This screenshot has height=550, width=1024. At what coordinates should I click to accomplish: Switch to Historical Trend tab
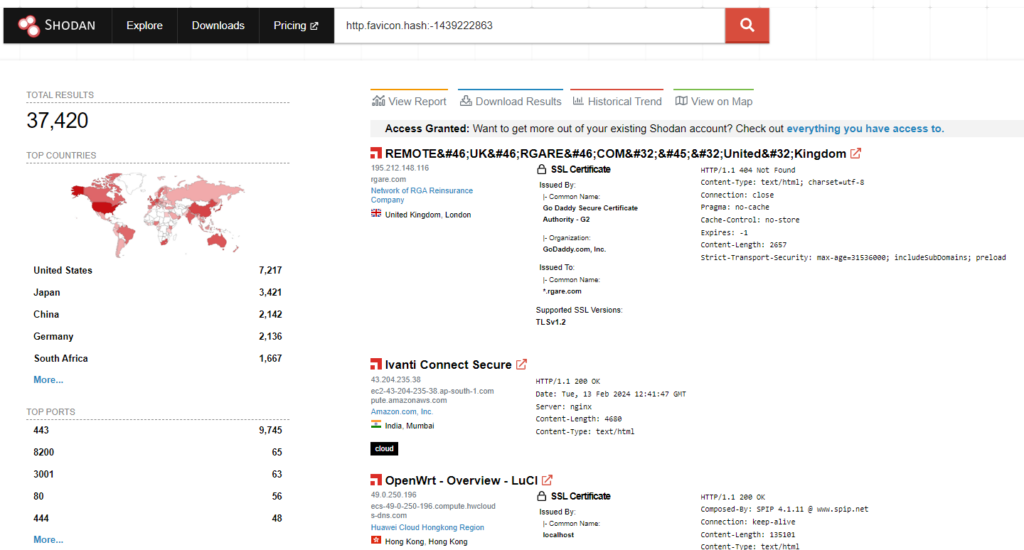tap(617, 101)
